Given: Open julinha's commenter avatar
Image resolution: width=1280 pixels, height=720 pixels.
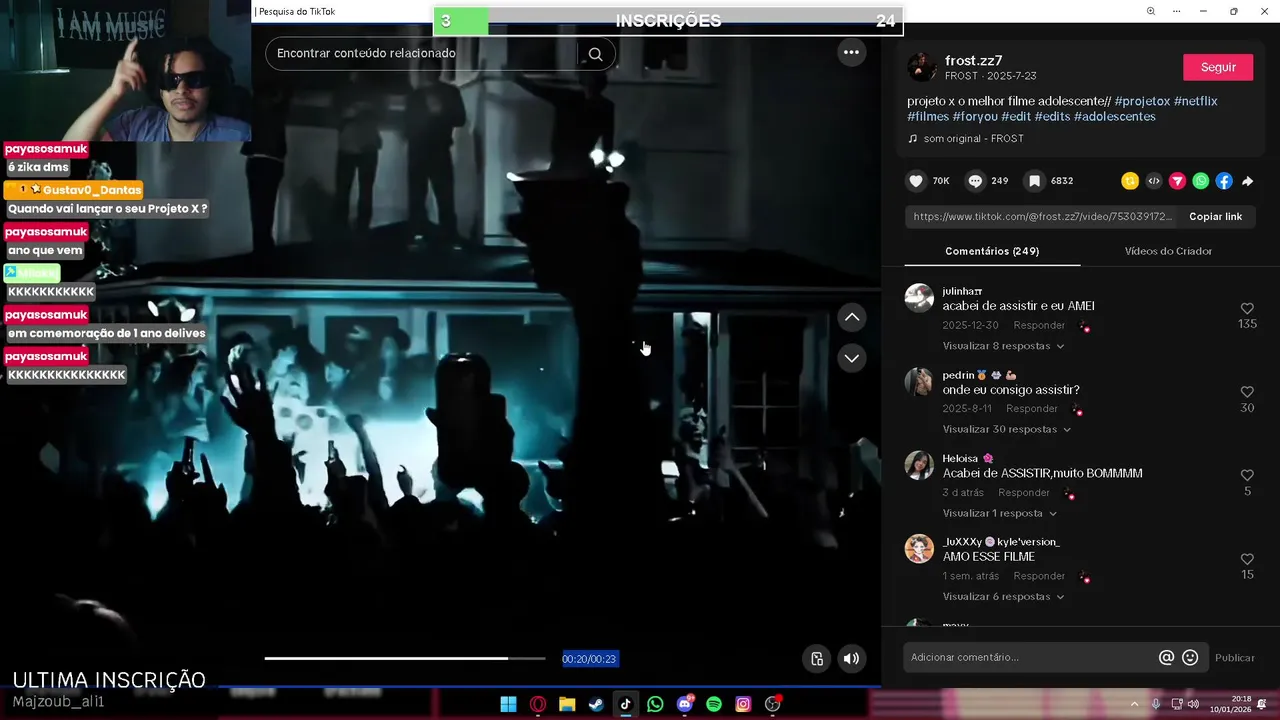Looking at the screenshot, I should click(919, 298).
